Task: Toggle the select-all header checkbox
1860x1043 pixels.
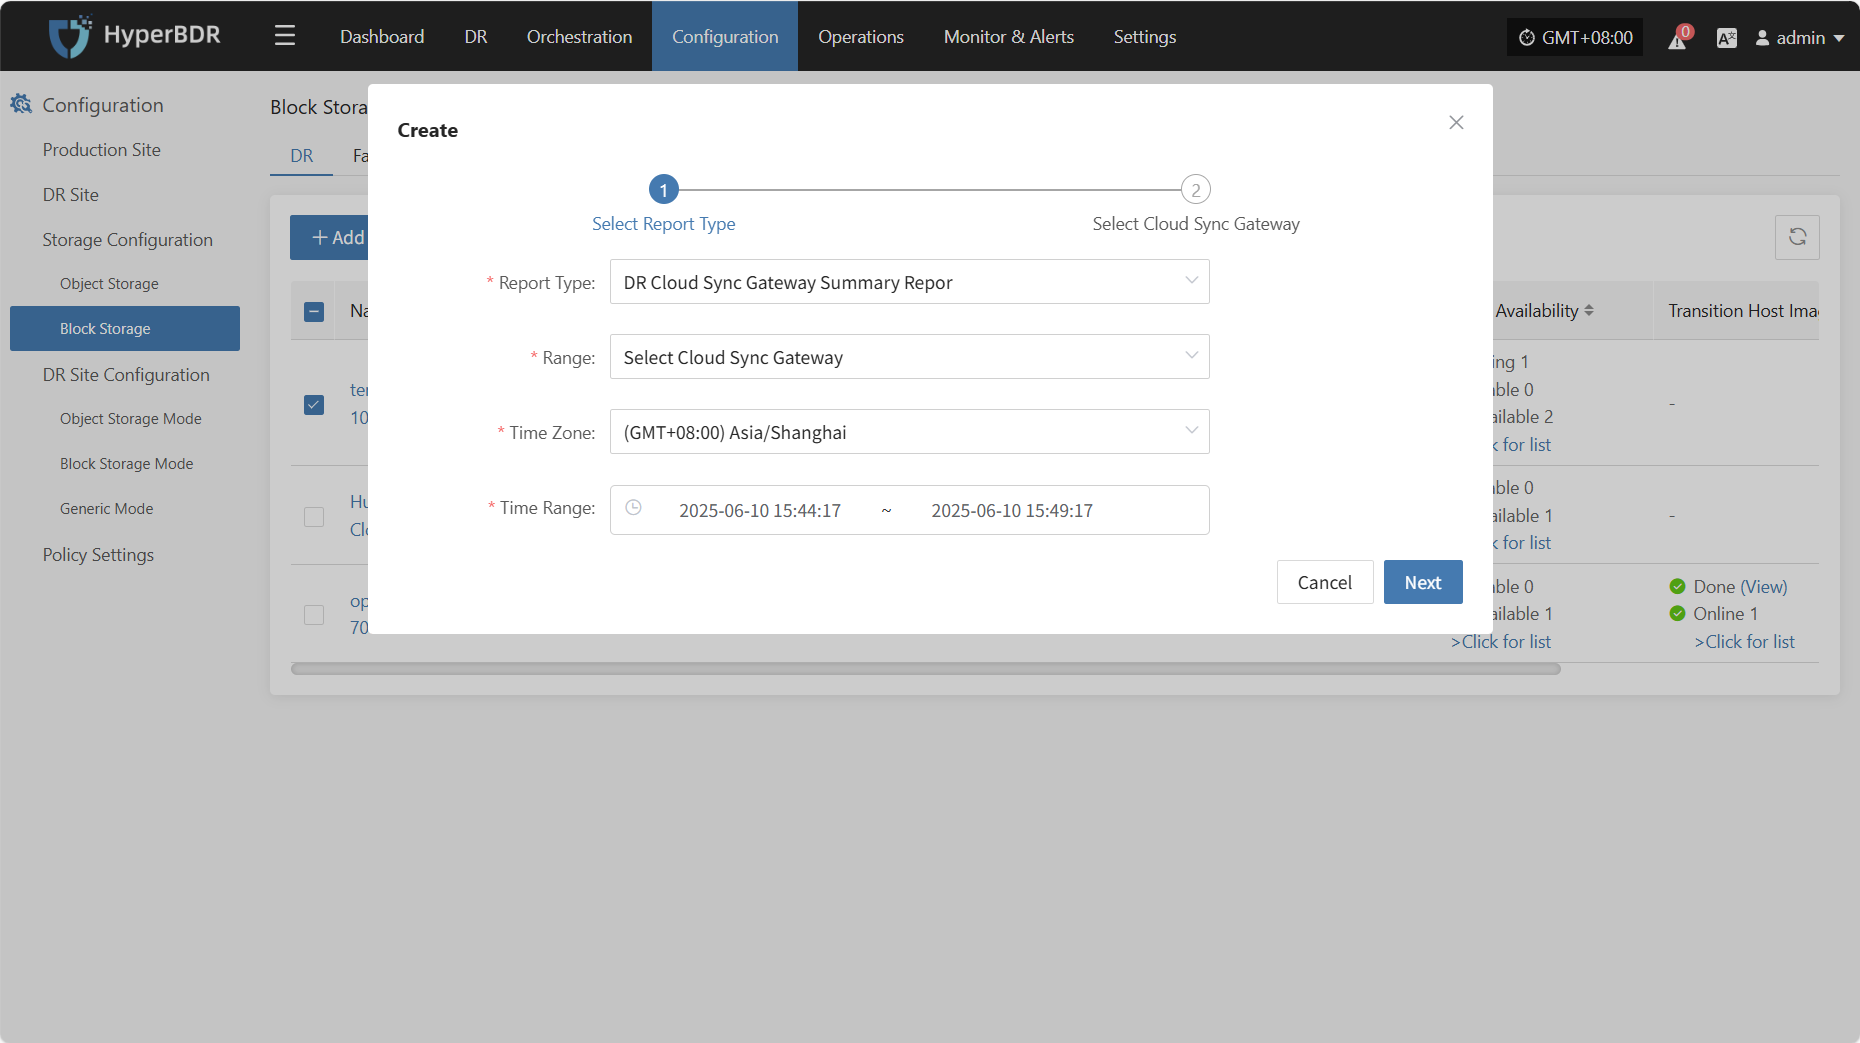Action: 314,311
